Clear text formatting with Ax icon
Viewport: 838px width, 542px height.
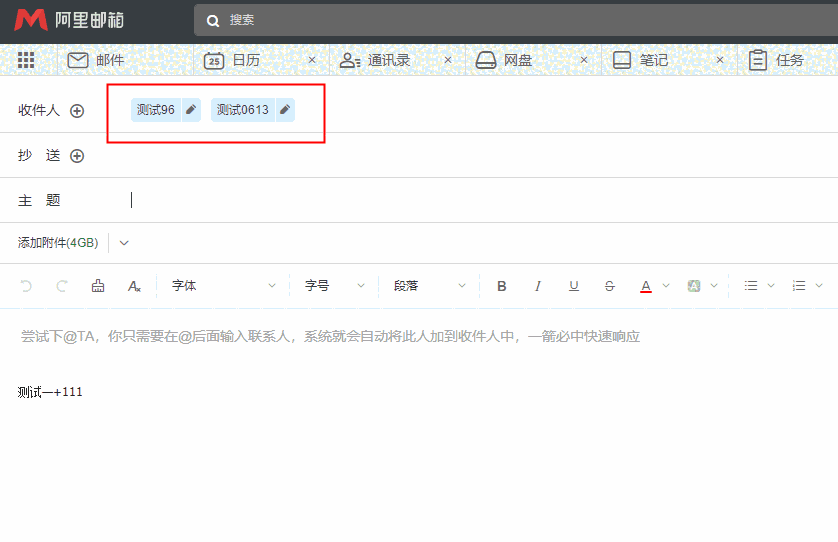click(x=134, y=287)
